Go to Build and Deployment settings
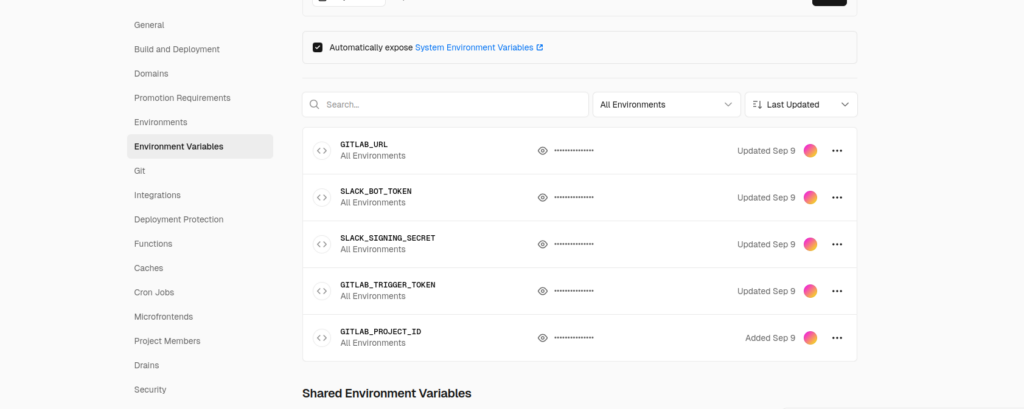The height and width of the screenshot is (409, 1024). coord(177,49)
